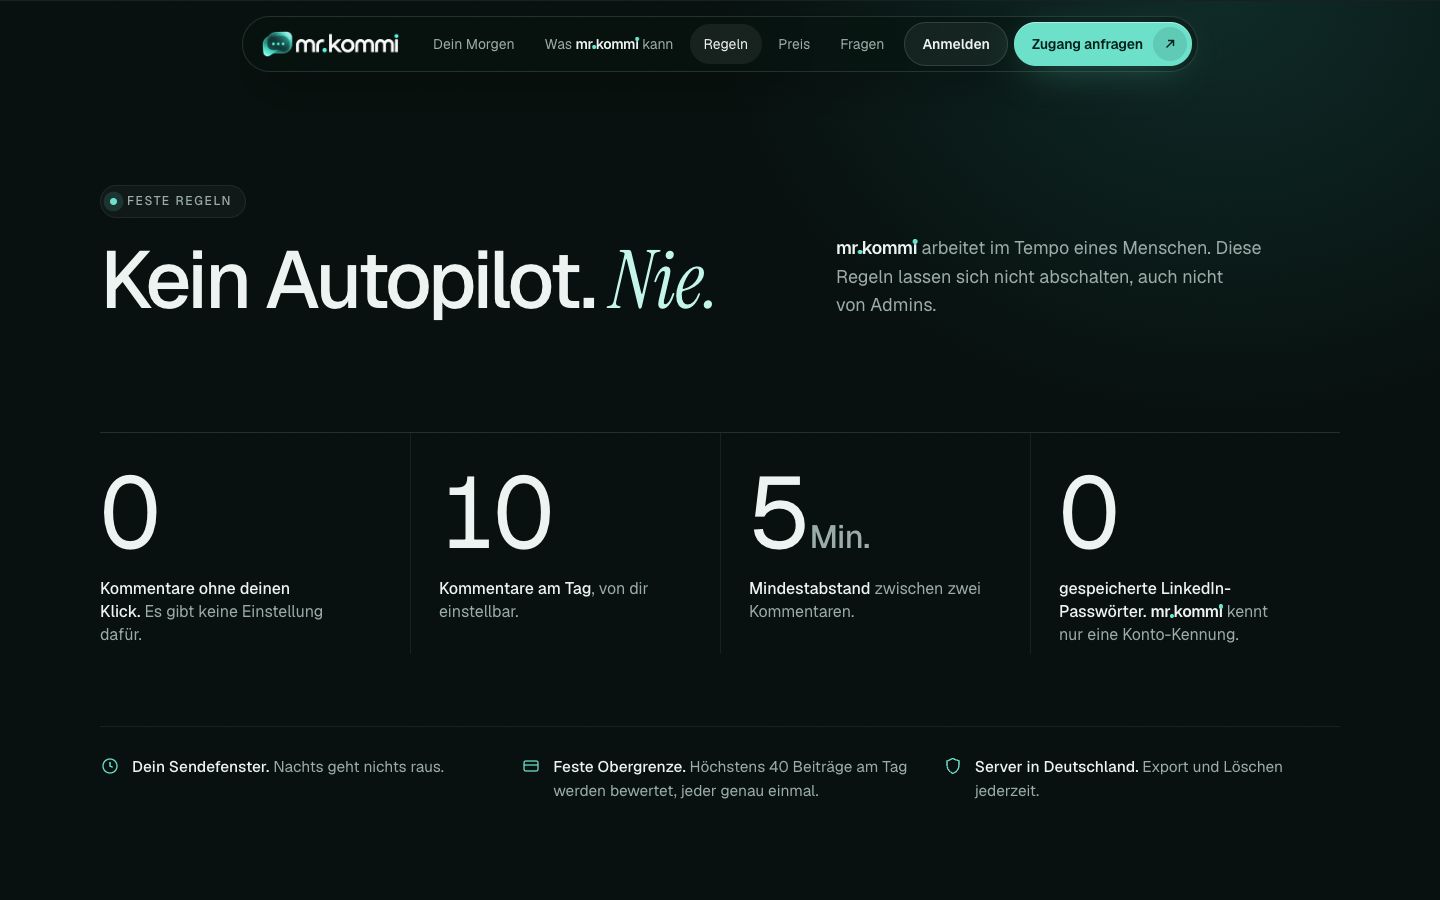
Task: Open the Fragen nav item
Action: pos(862,44)
